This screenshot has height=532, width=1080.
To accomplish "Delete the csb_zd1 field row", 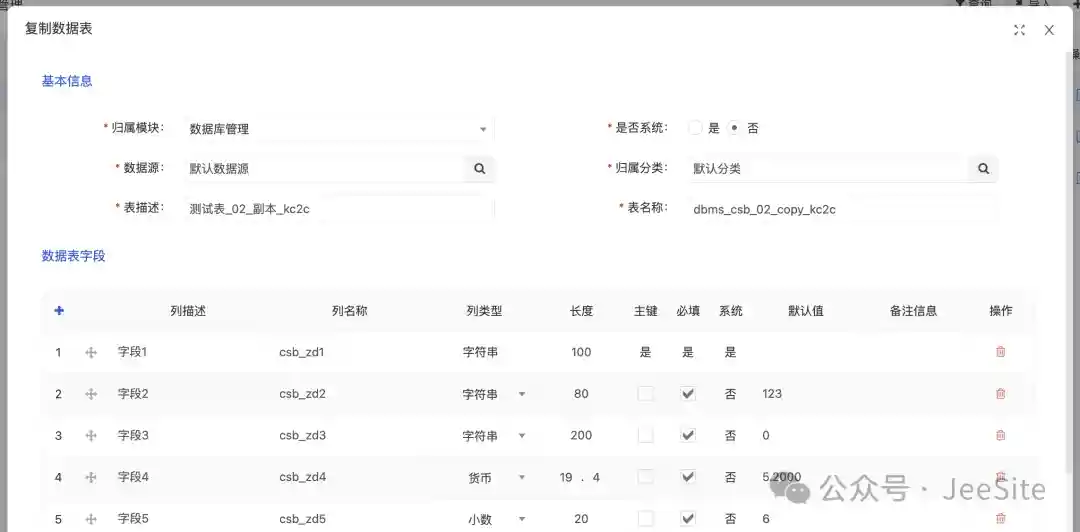I will 1001,352.
